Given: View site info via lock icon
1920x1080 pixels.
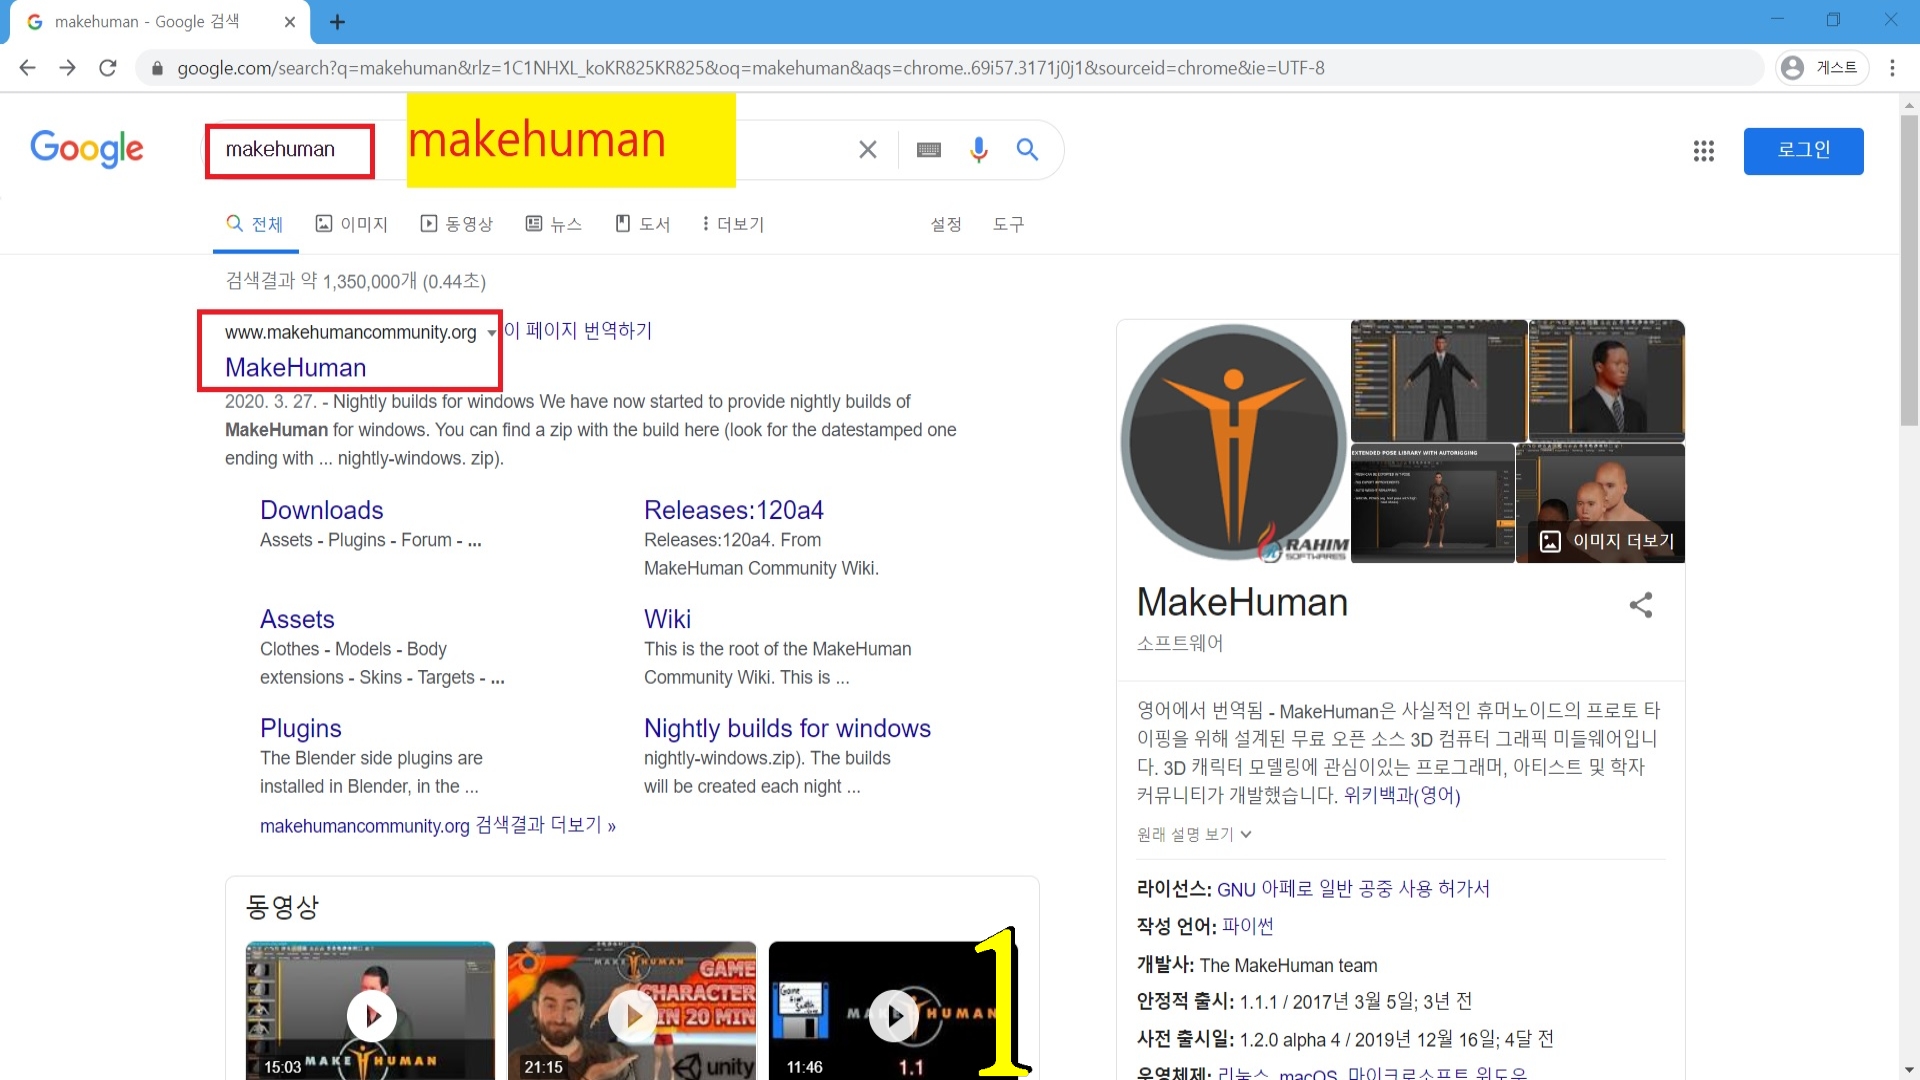Looking at the screenshot, I should (157, 68).
